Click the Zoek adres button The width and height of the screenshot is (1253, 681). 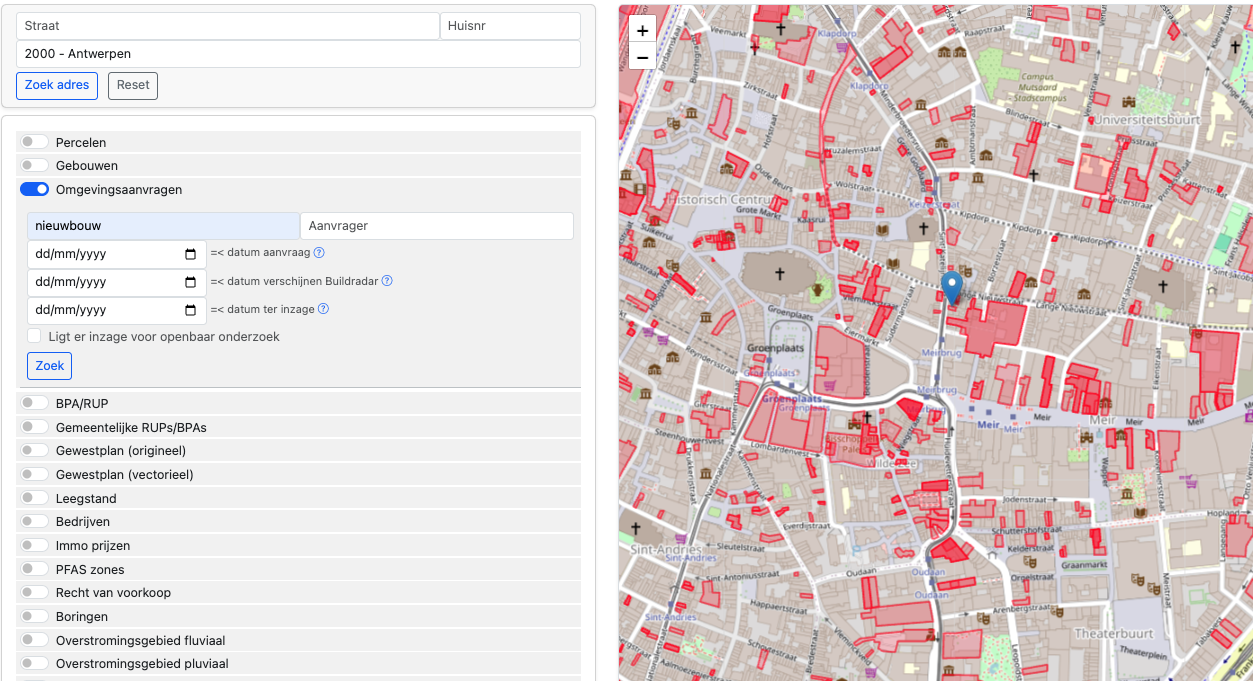coord(57,85)
